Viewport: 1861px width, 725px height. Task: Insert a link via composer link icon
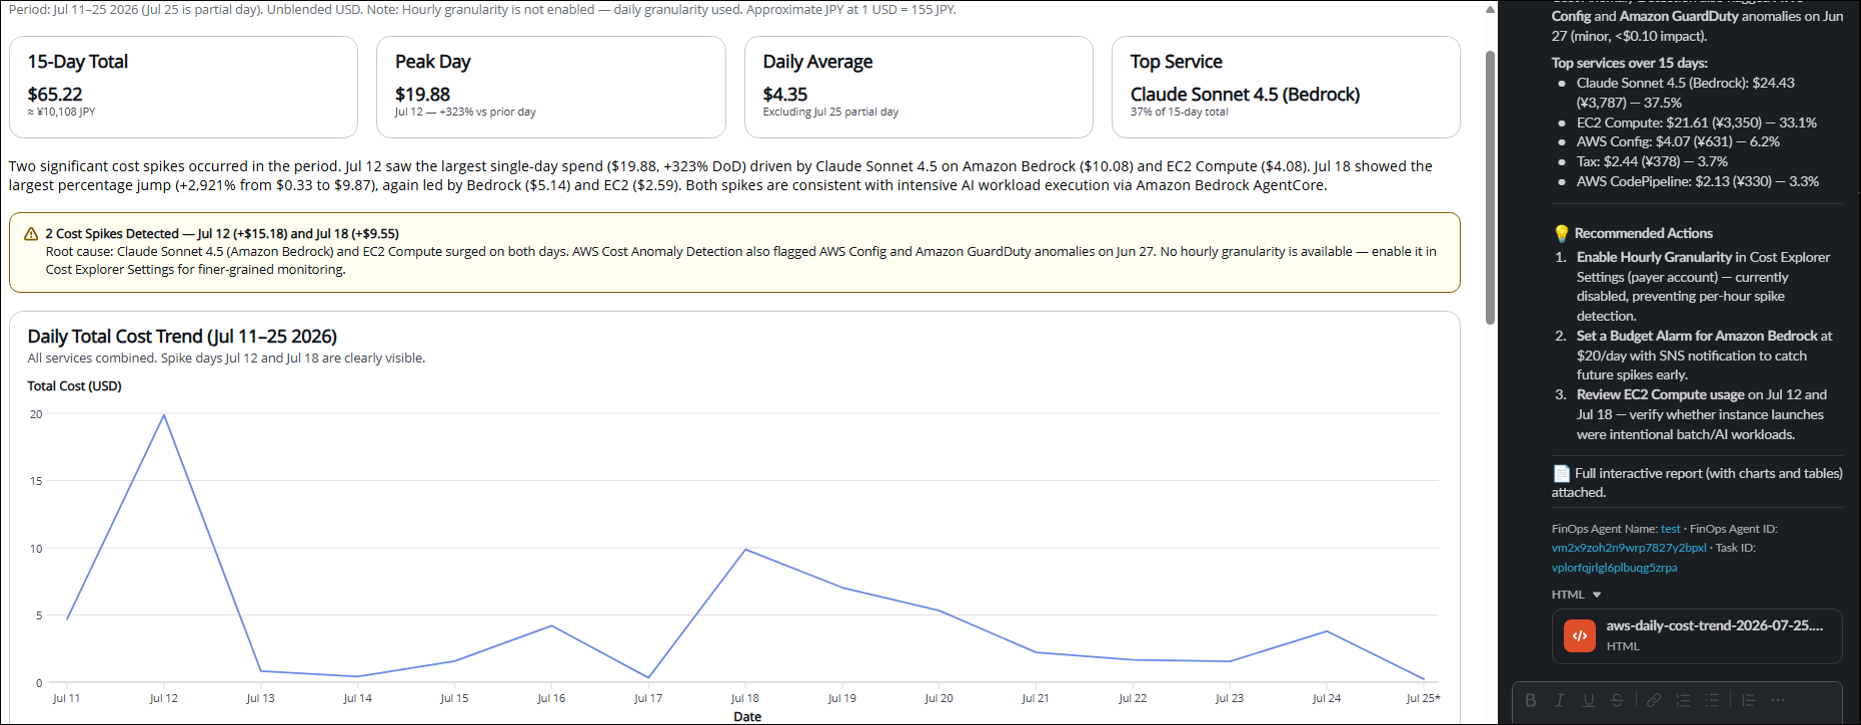click(1654, 700)
